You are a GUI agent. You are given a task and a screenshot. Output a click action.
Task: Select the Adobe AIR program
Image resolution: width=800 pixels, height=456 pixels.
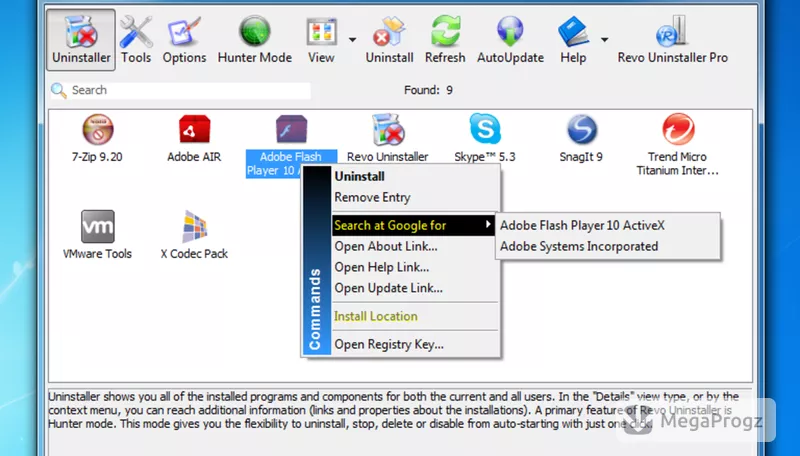click(x=194, y=138)
